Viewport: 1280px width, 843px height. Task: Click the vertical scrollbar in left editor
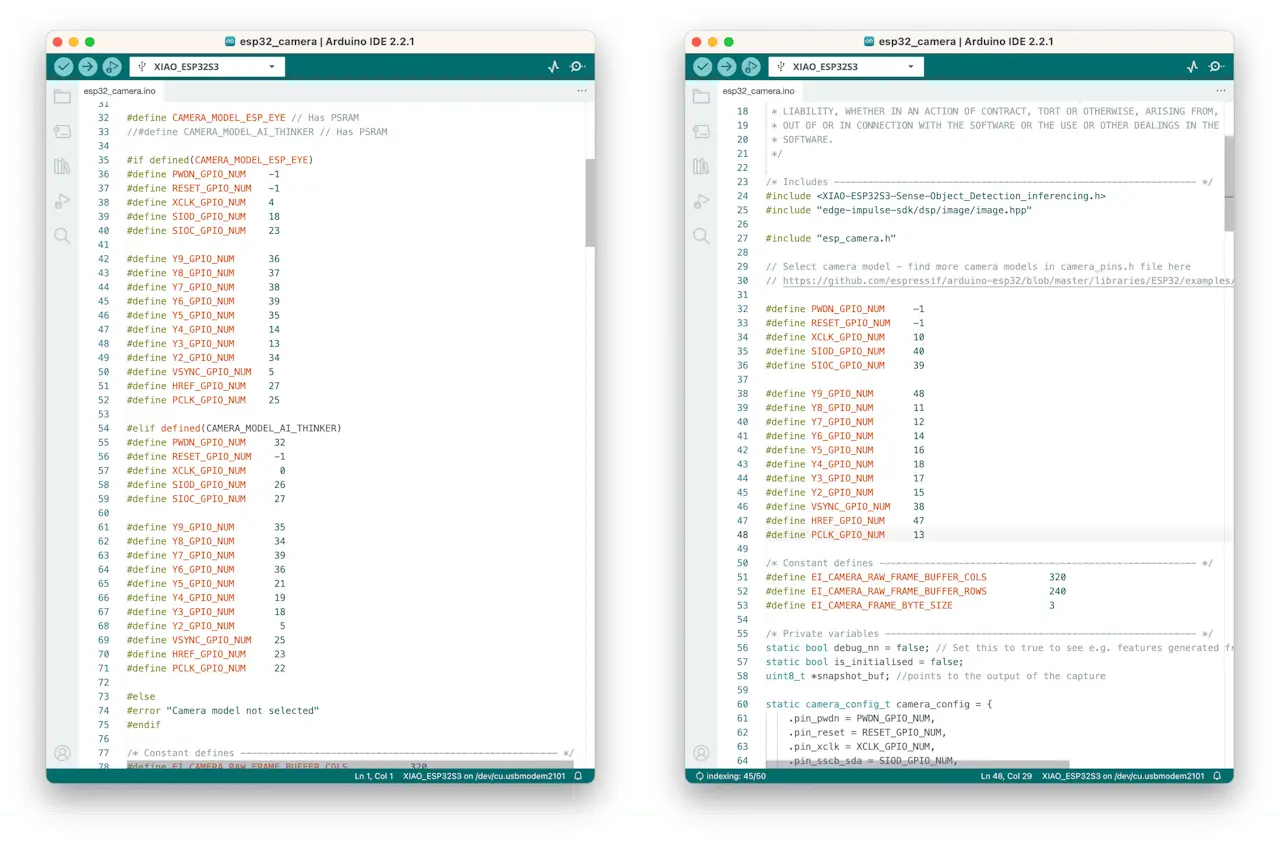coord(590,203)
